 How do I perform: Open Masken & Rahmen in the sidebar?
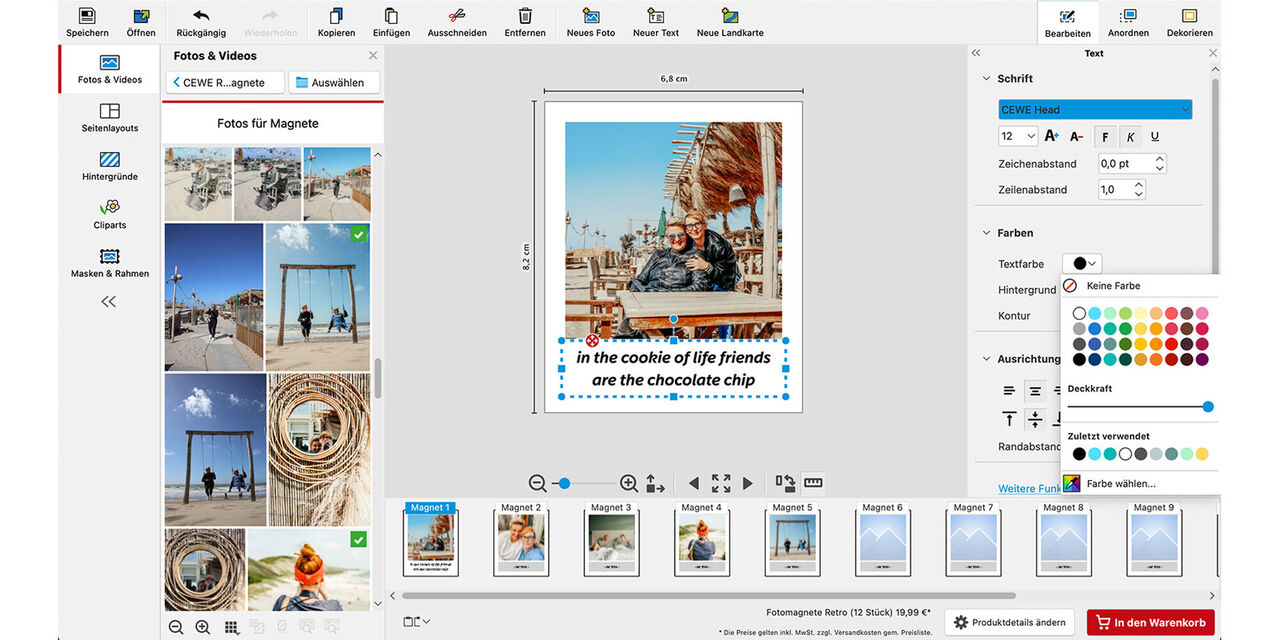[x=110, y=263]
